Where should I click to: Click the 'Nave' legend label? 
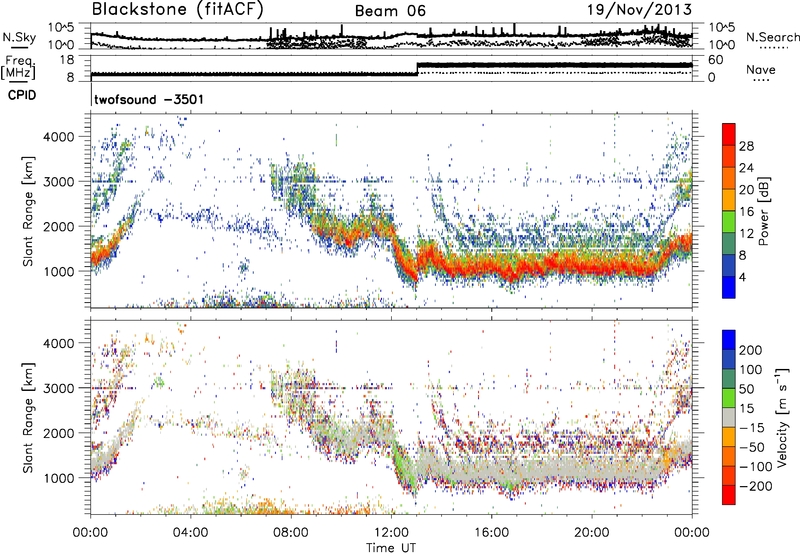(x=761, y=69)
